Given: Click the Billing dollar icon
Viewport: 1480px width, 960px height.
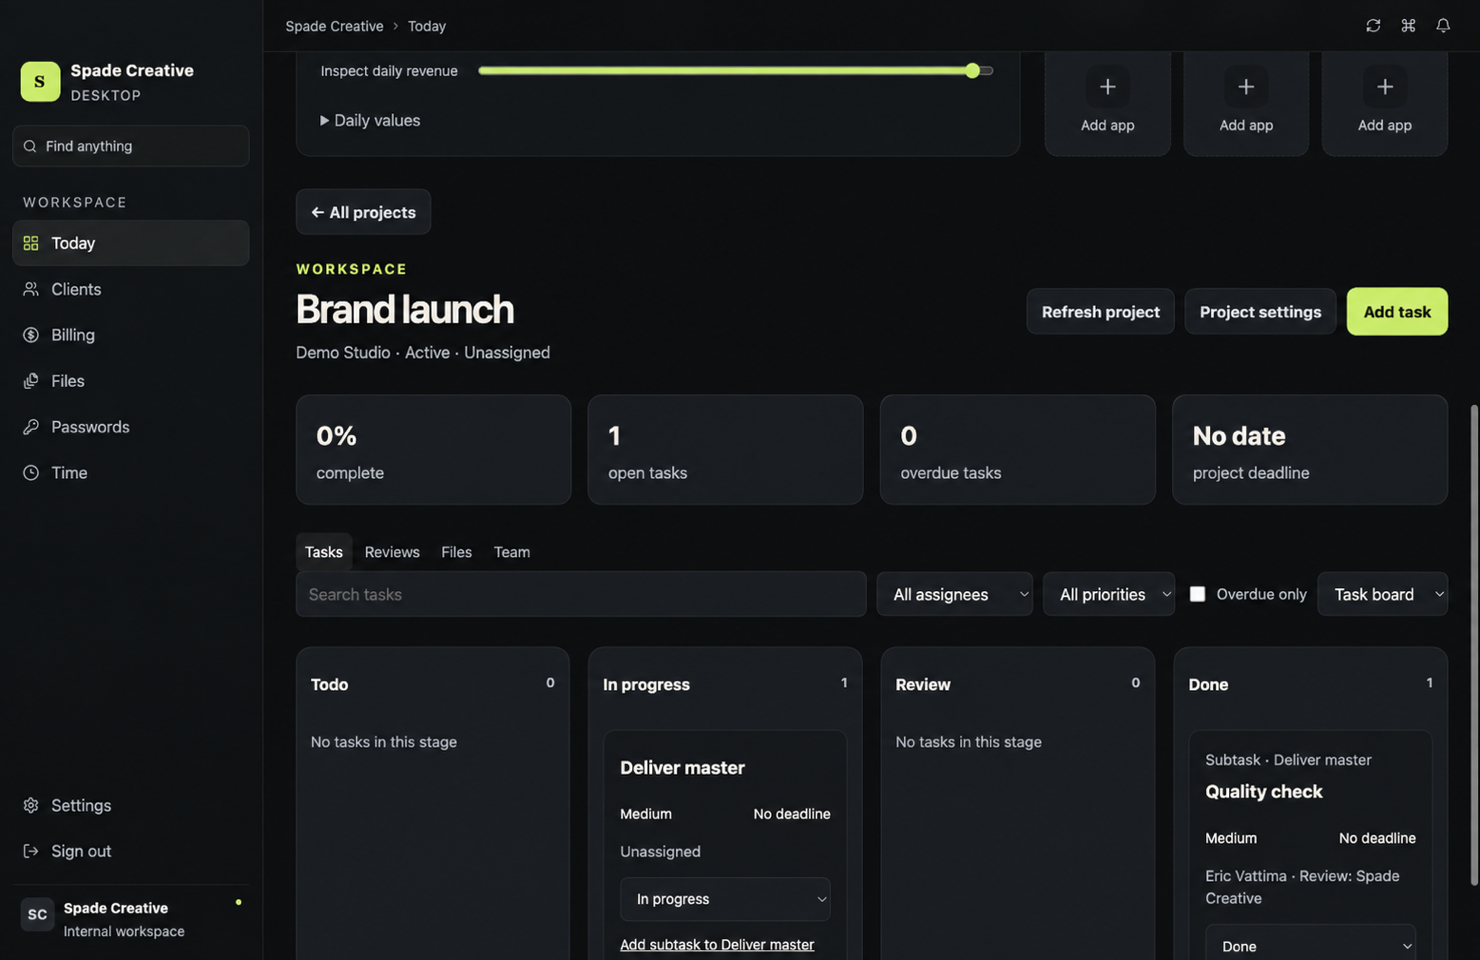Looking at the screenshot, I should (x=31, y=335).
